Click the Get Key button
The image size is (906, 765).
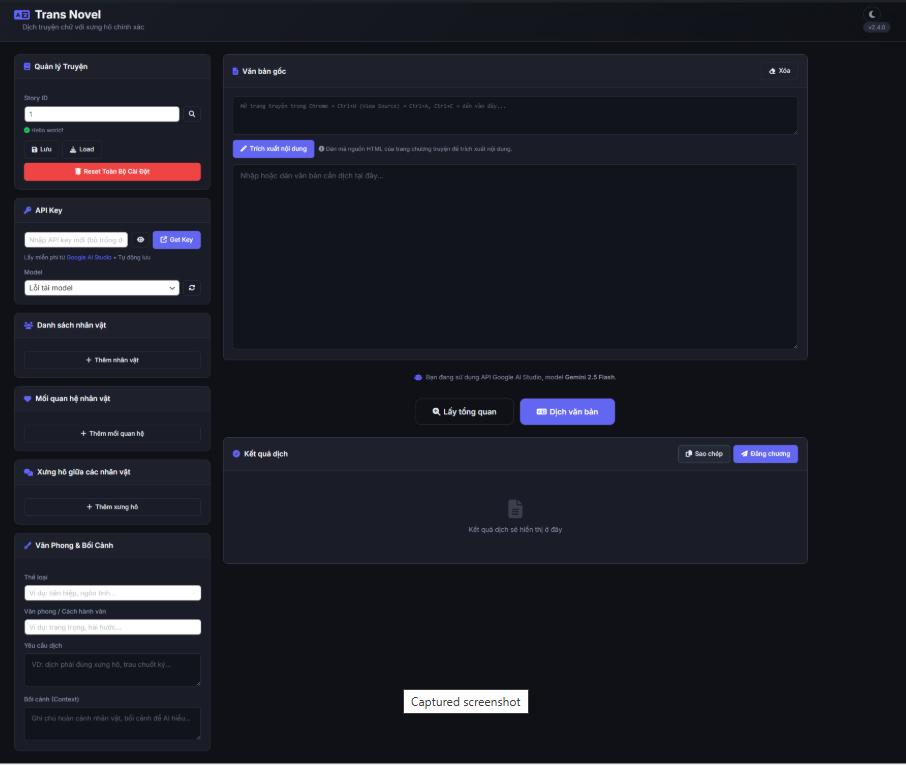[x=177, y=240]
